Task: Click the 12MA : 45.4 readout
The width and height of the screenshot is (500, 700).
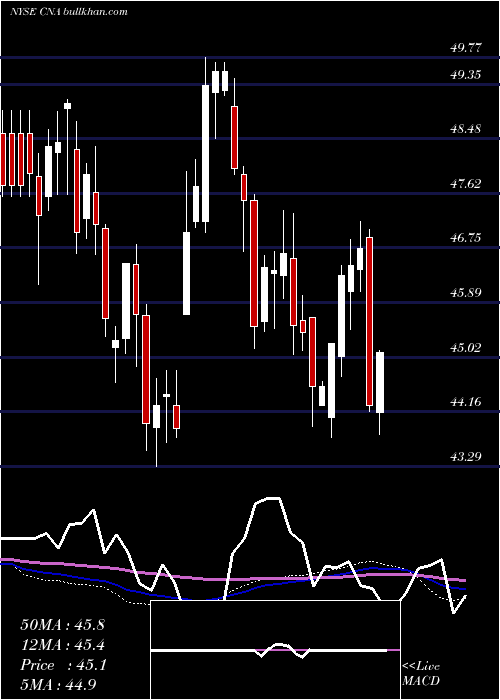Action: [x=62, y=645]
